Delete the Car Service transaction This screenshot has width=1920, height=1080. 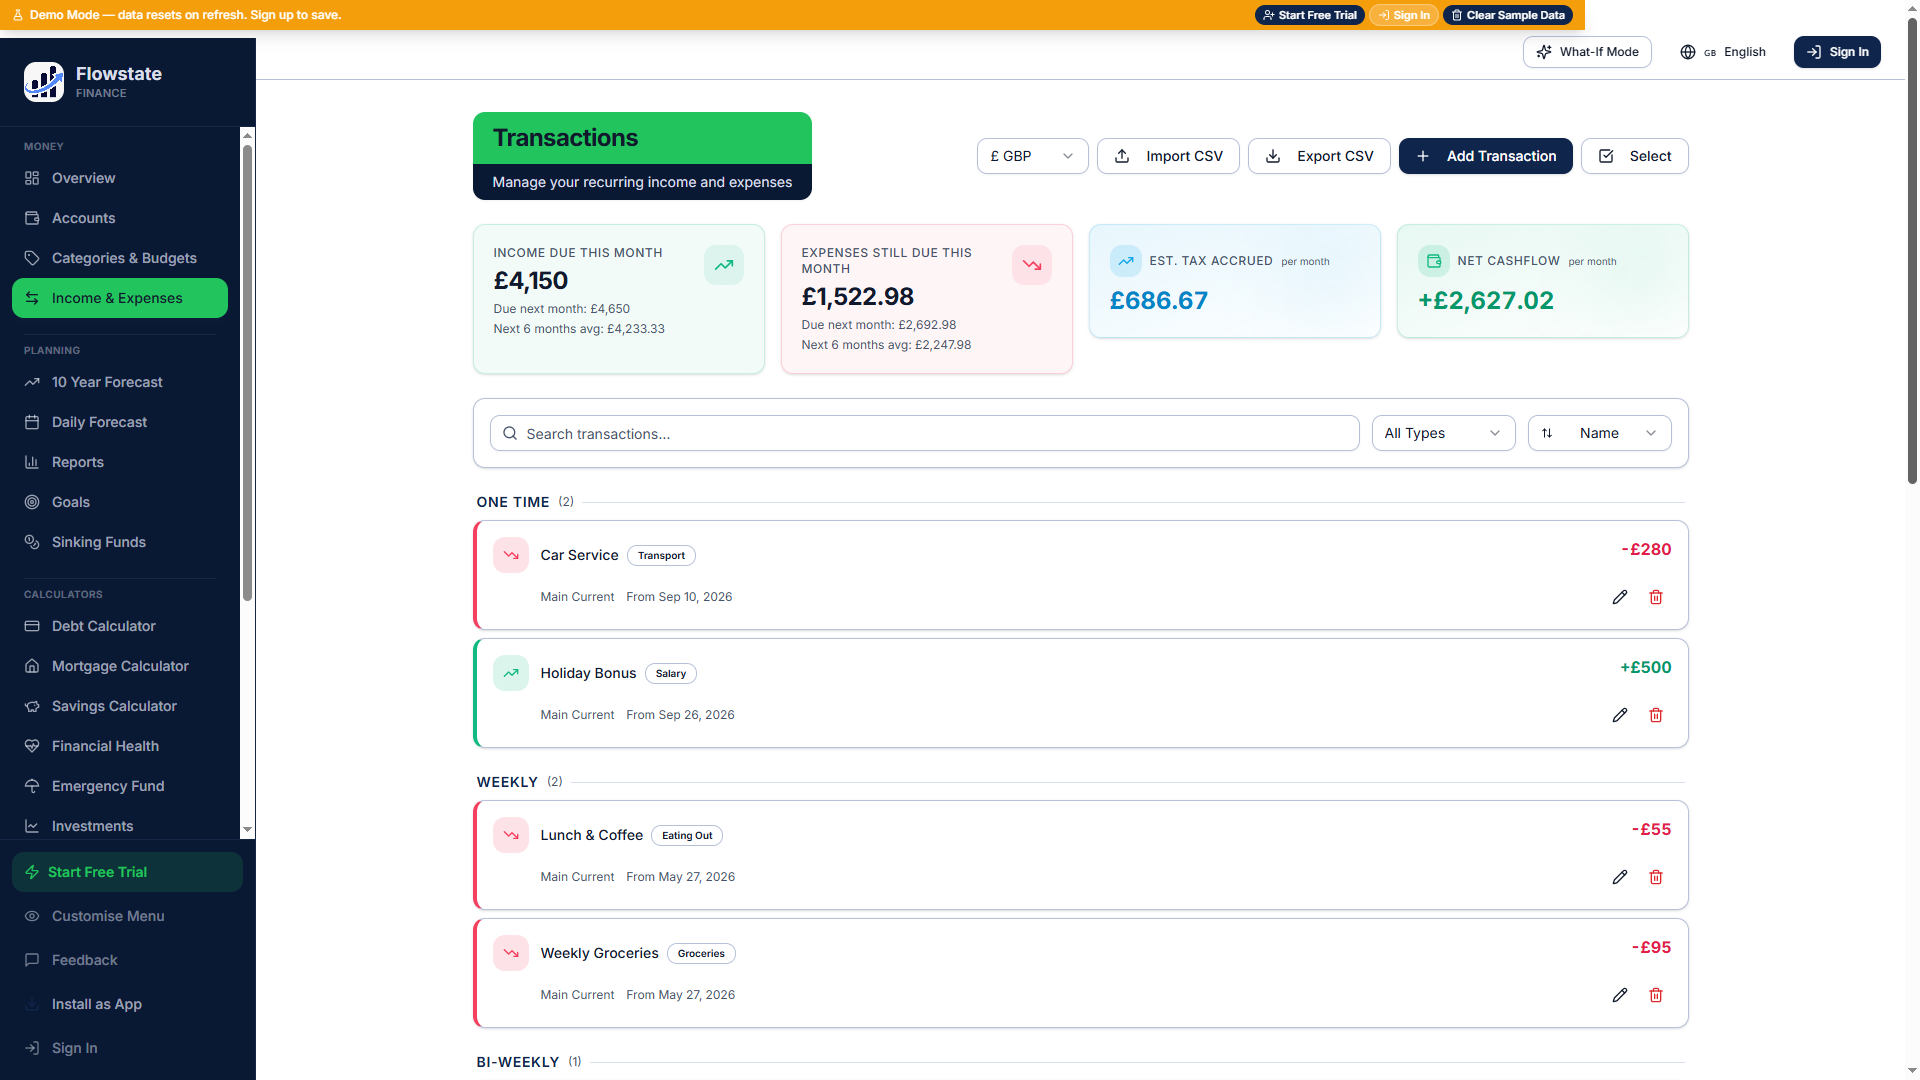(x=1656, y=597)
